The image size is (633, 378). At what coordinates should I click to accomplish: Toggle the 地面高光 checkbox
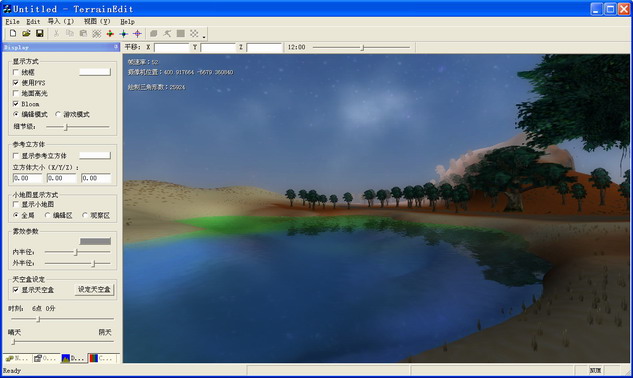[16, 93]
